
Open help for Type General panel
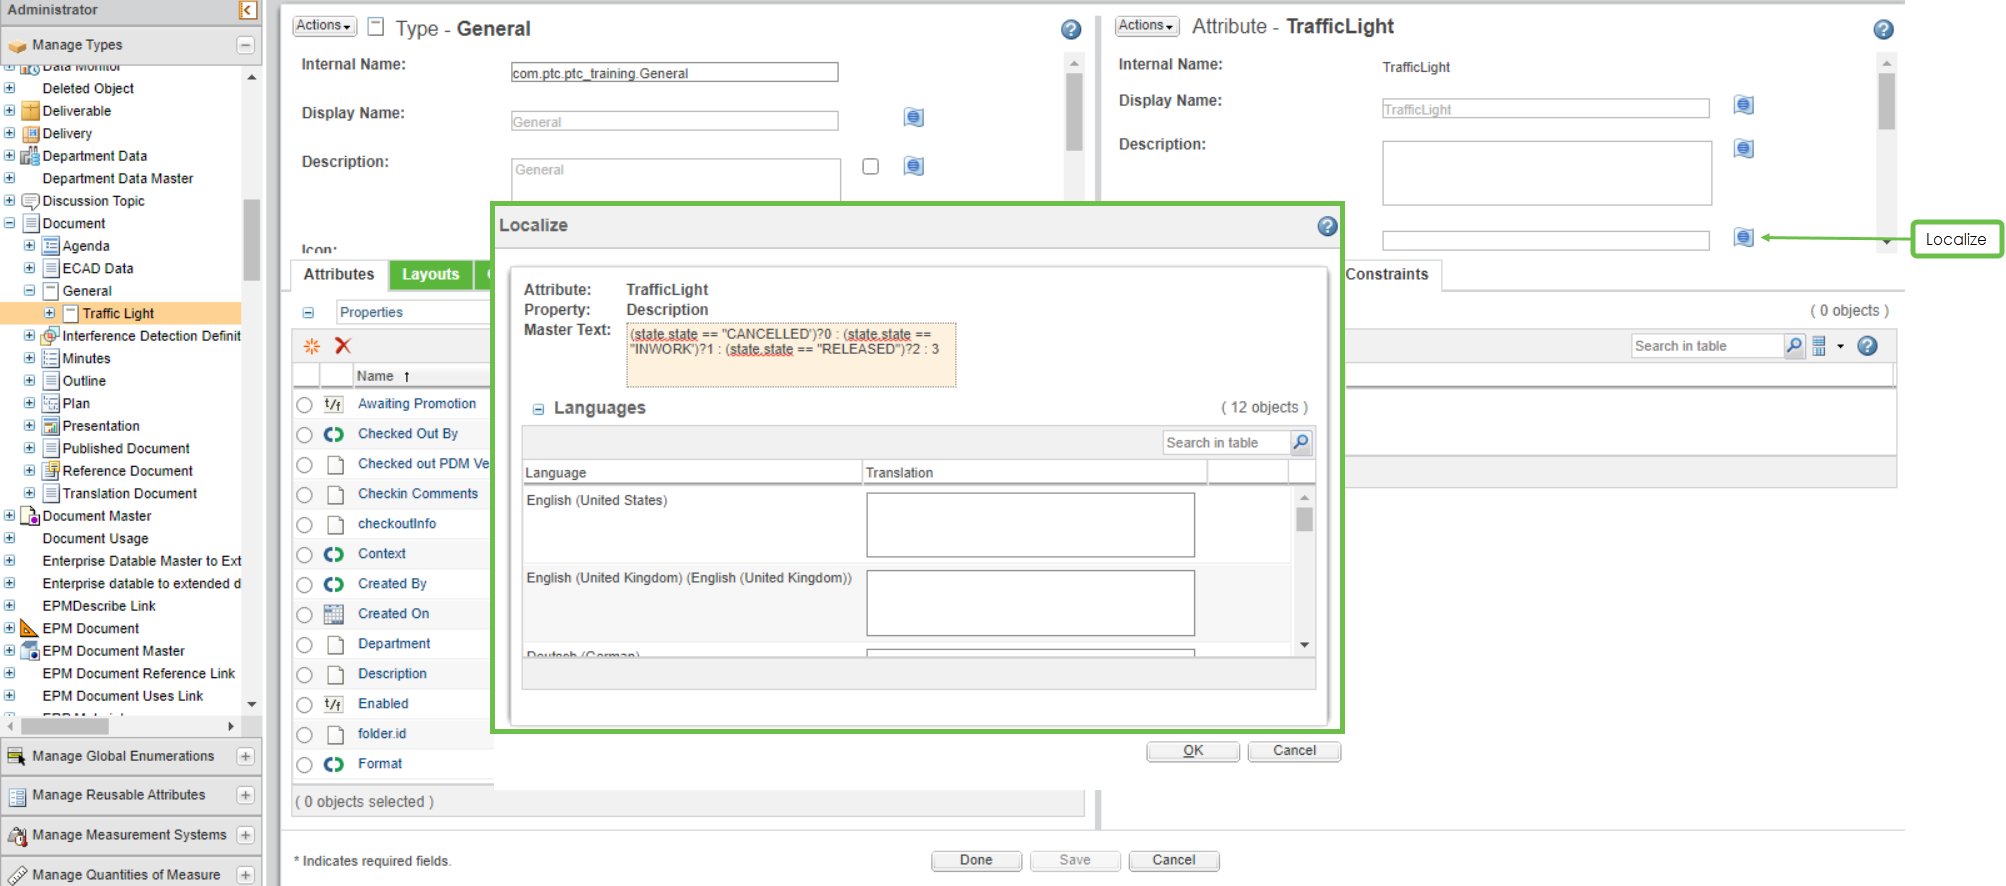point(1070,30)
